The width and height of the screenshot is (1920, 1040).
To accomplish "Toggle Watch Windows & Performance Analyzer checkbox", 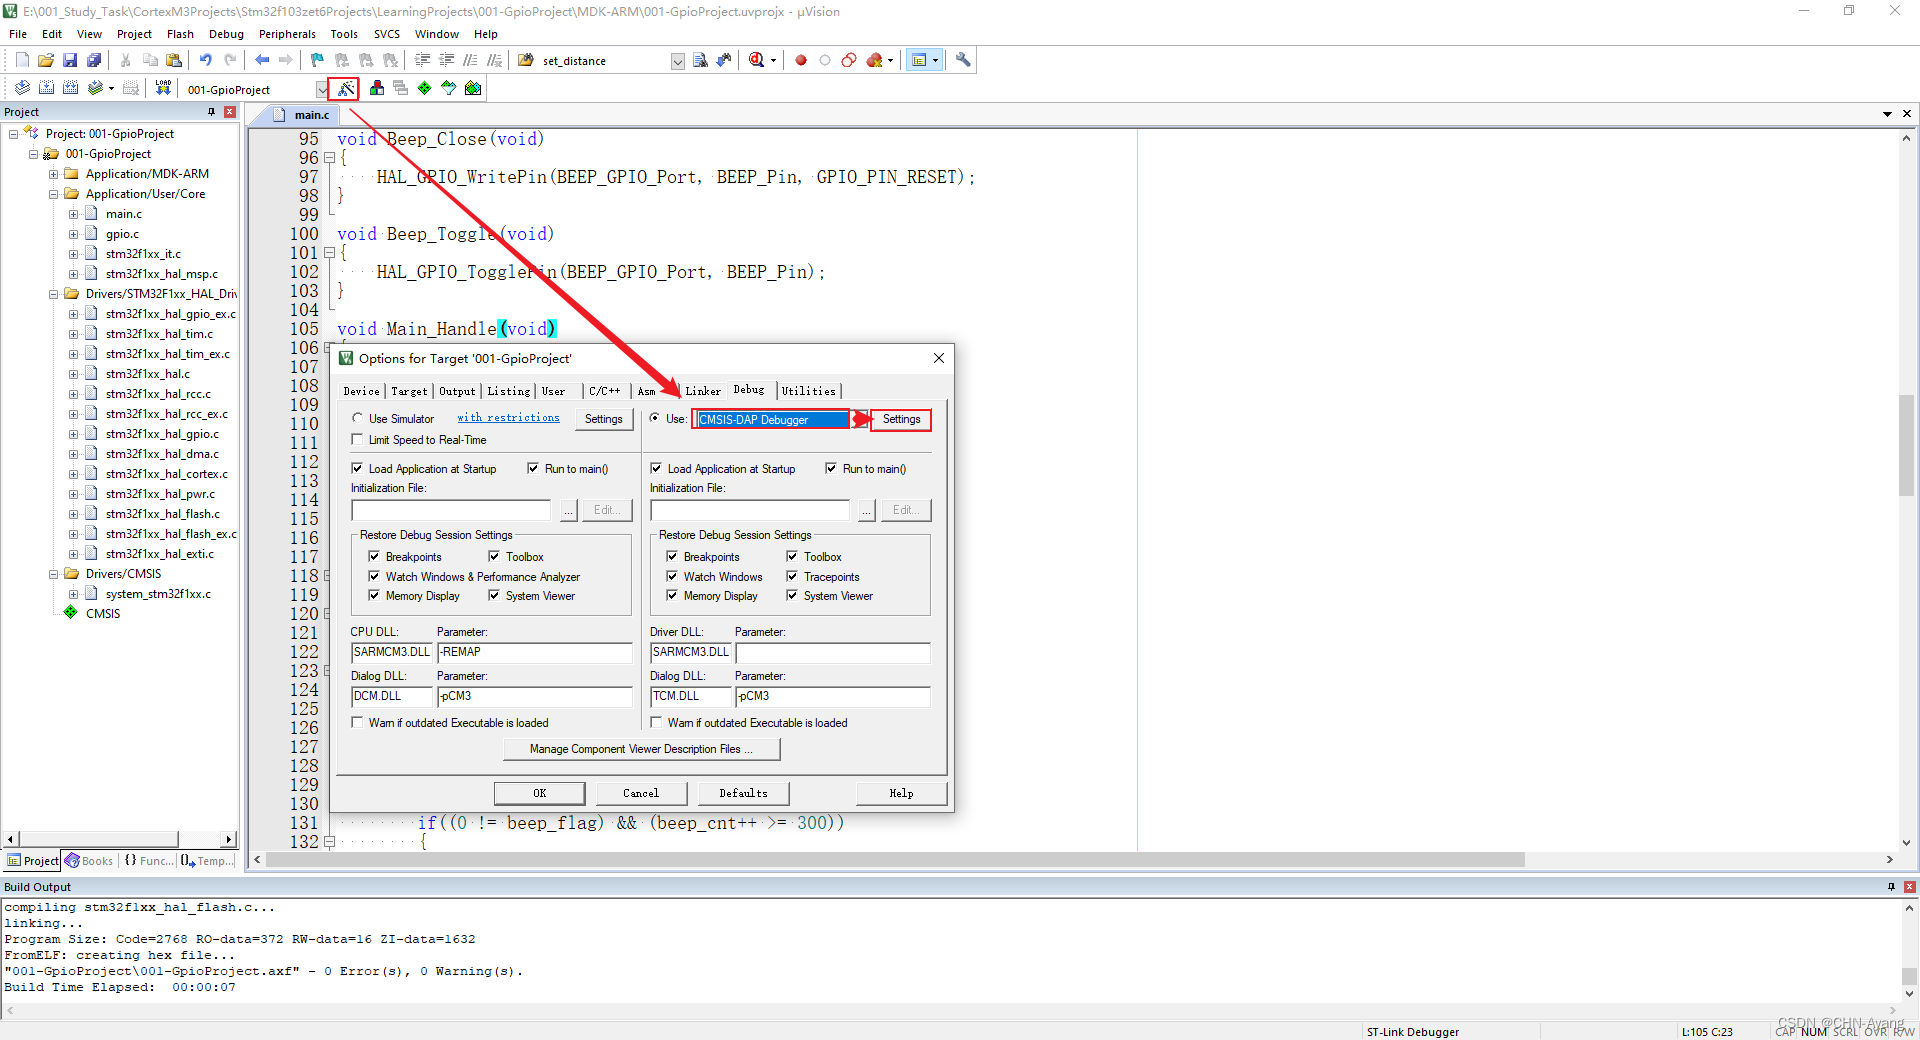I will pos(374,576).
